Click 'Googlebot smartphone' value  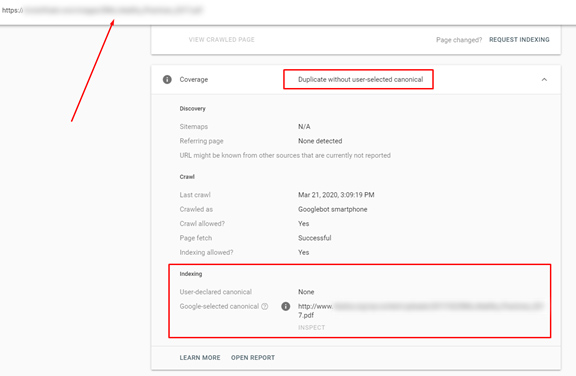332,209
